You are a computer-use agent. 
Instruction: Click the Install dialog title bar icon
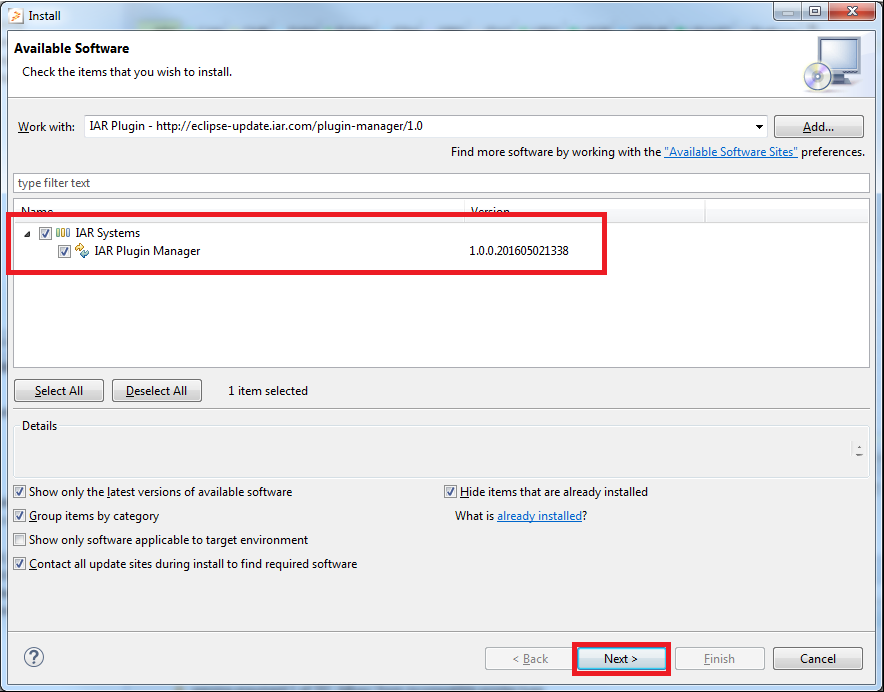pos(16,15)
